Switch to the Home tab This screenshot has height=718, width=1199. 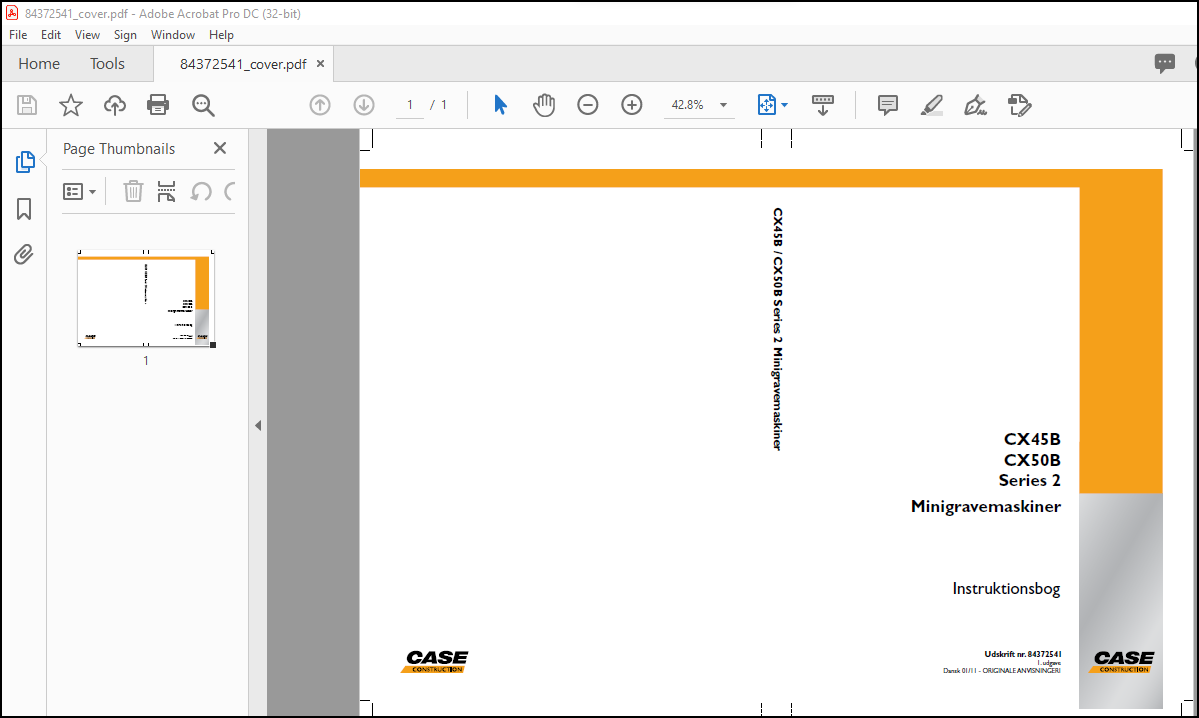pos(39,63)
